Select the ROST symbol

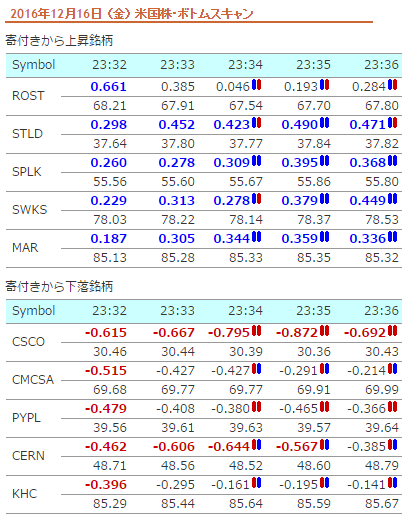28,96
